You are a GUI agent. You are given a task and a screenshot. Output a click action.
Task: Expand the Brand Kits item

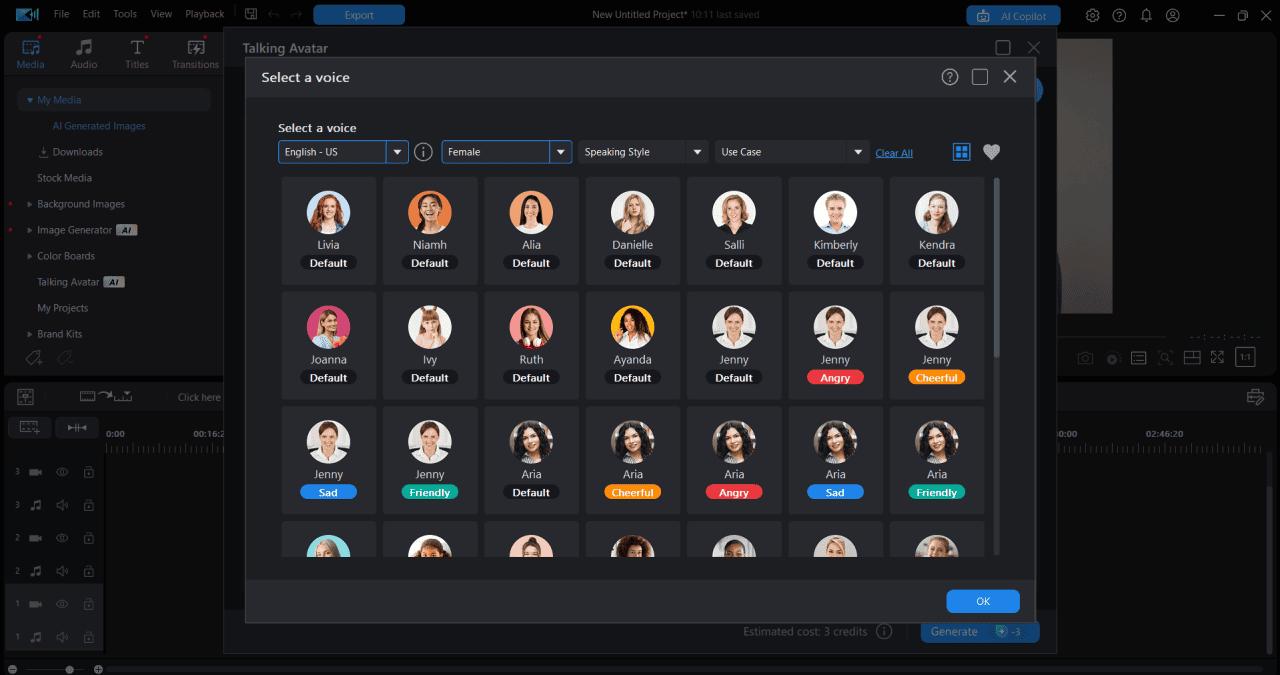pyautogui.click(x=30, y=334)
